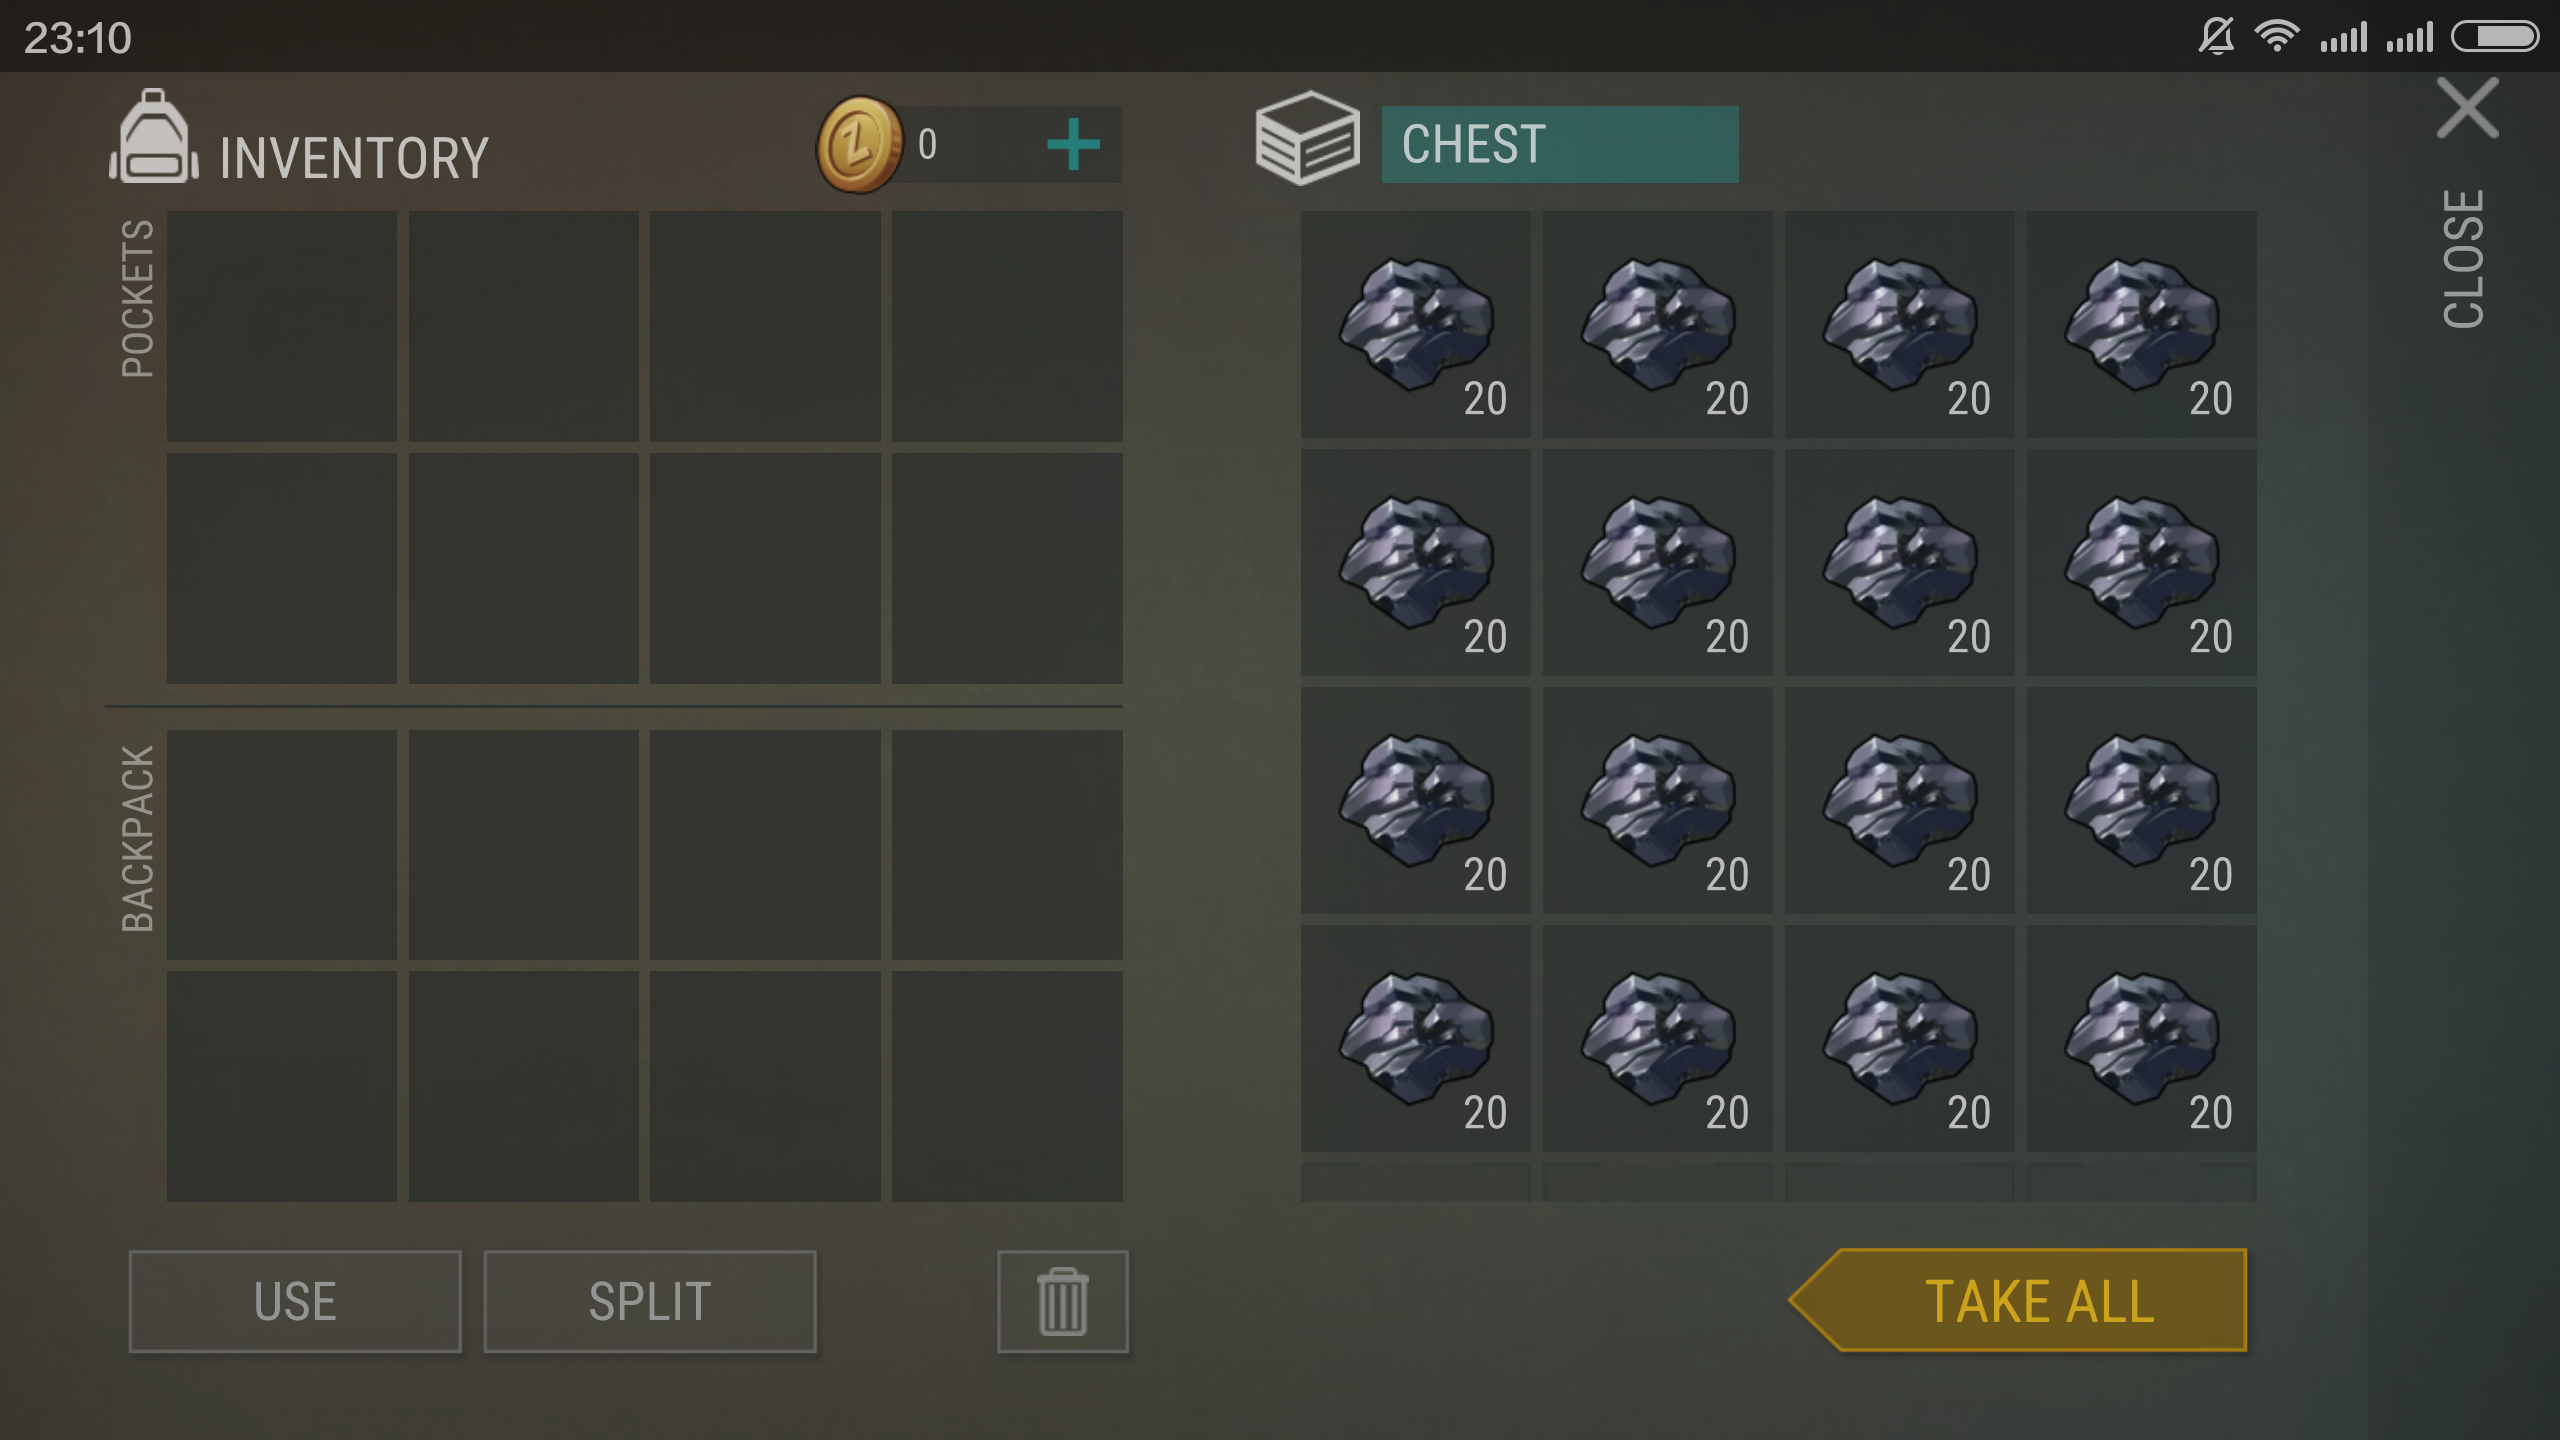Click the TAKE ALL button

[2018, 1300]
